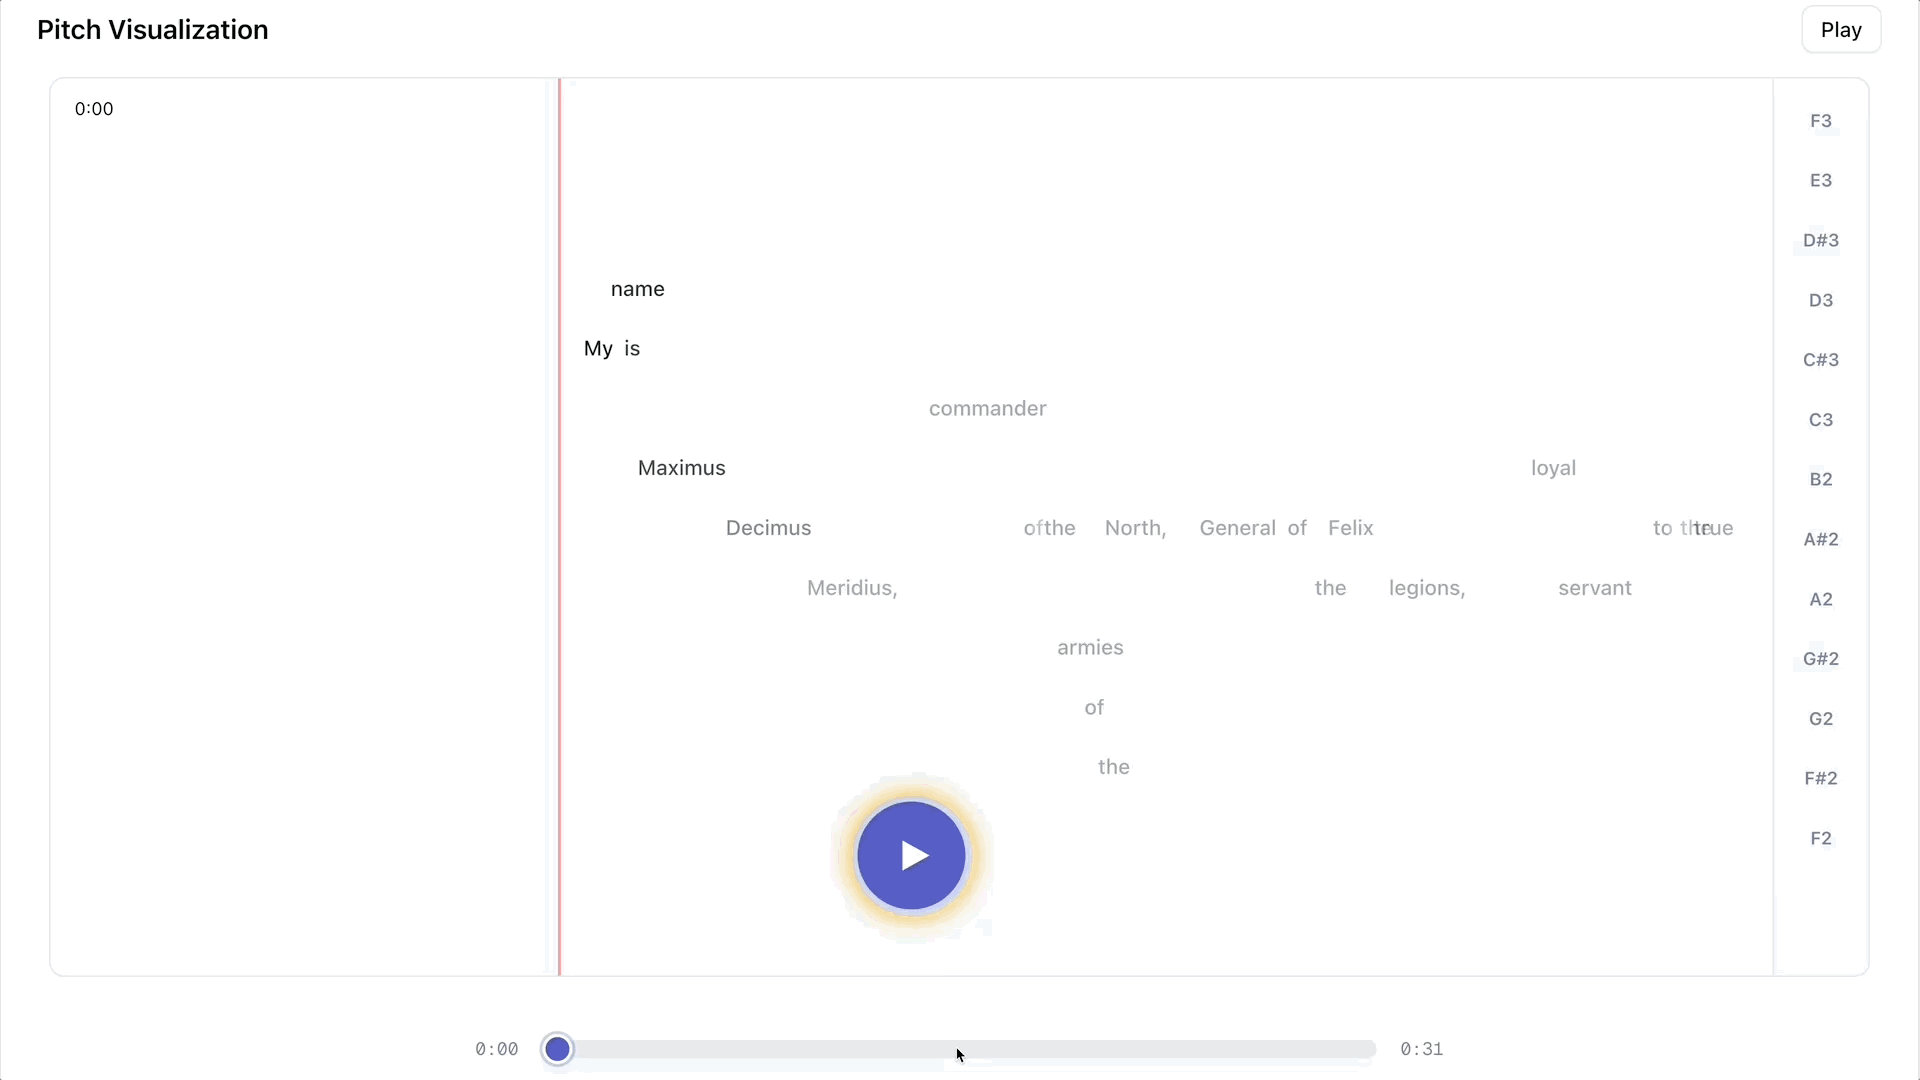Select the D#3 pitch label
This screenshot has width=1920, height=1080.
point(1821,241)
